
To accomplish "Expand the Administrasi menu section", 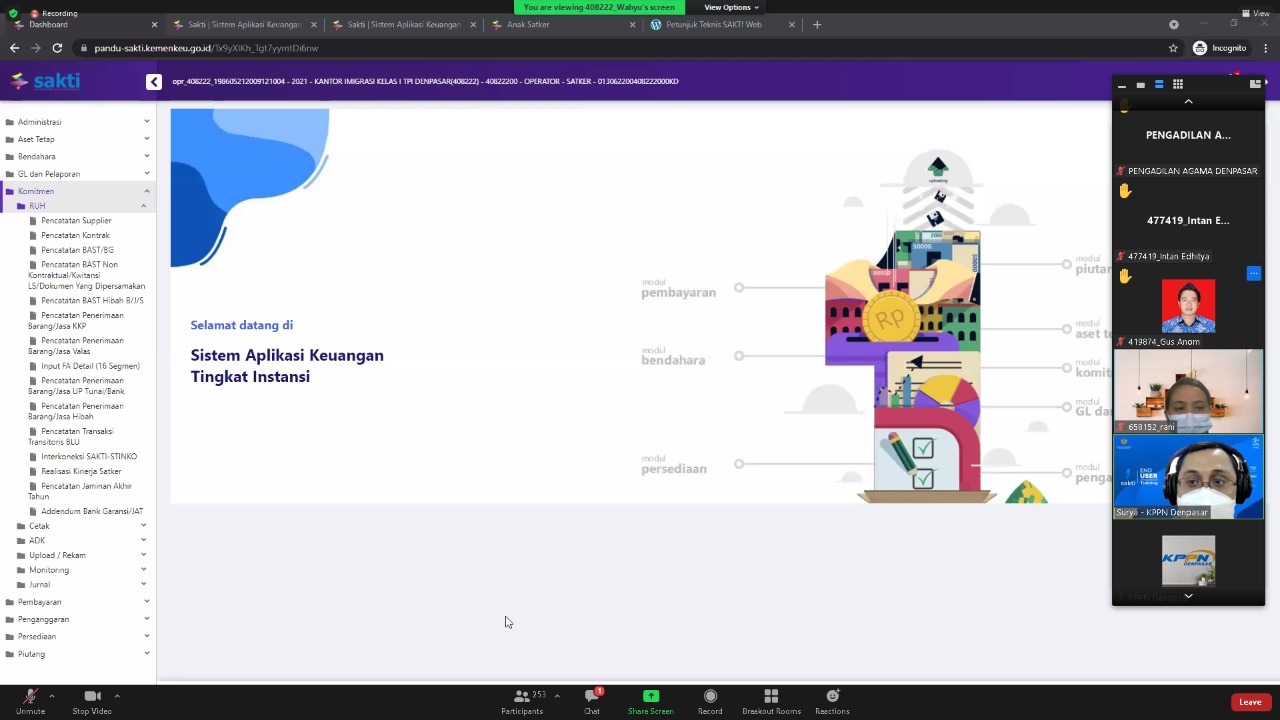I will [40, 122].
